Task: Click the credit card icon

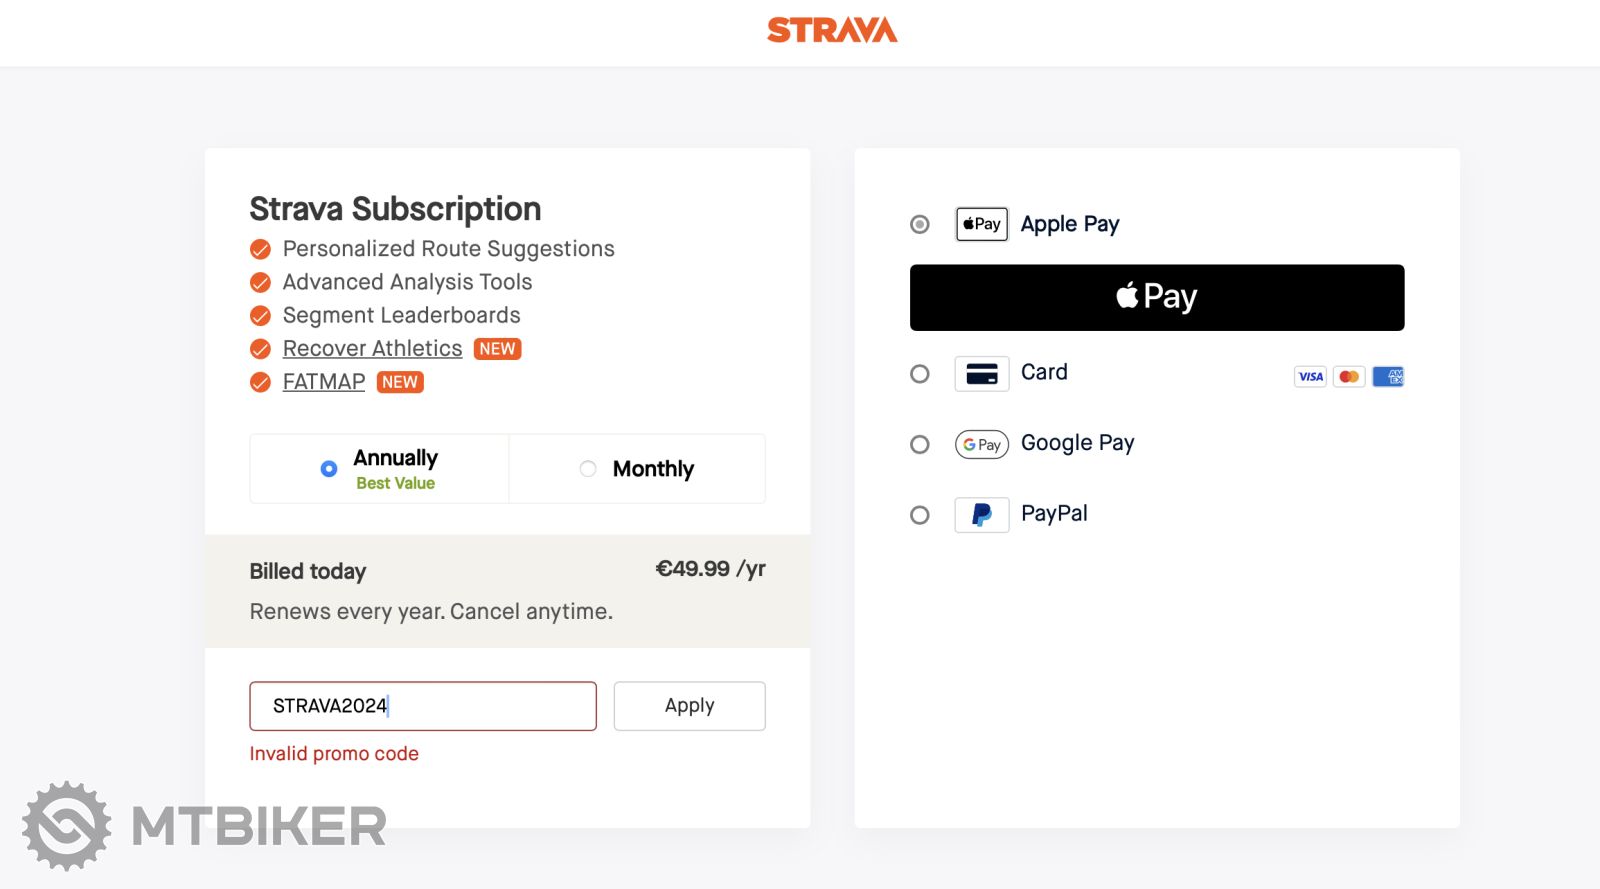Action: [981, 374]
